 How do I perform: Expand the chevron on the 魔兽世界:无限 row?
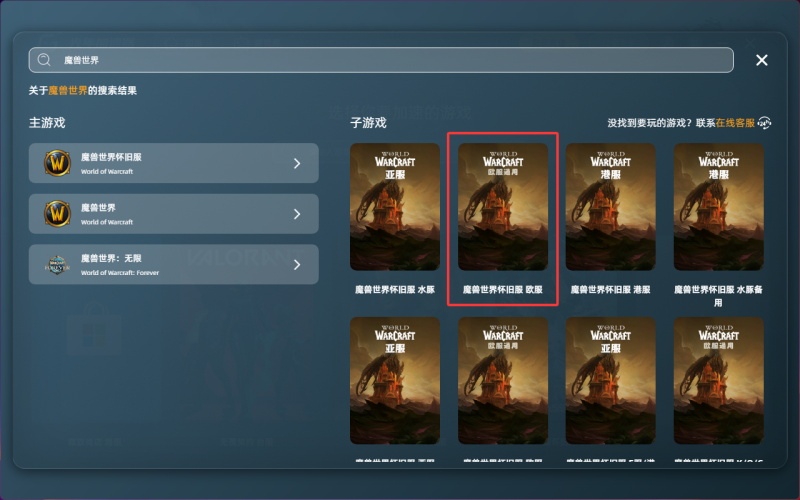pos(297,264)
